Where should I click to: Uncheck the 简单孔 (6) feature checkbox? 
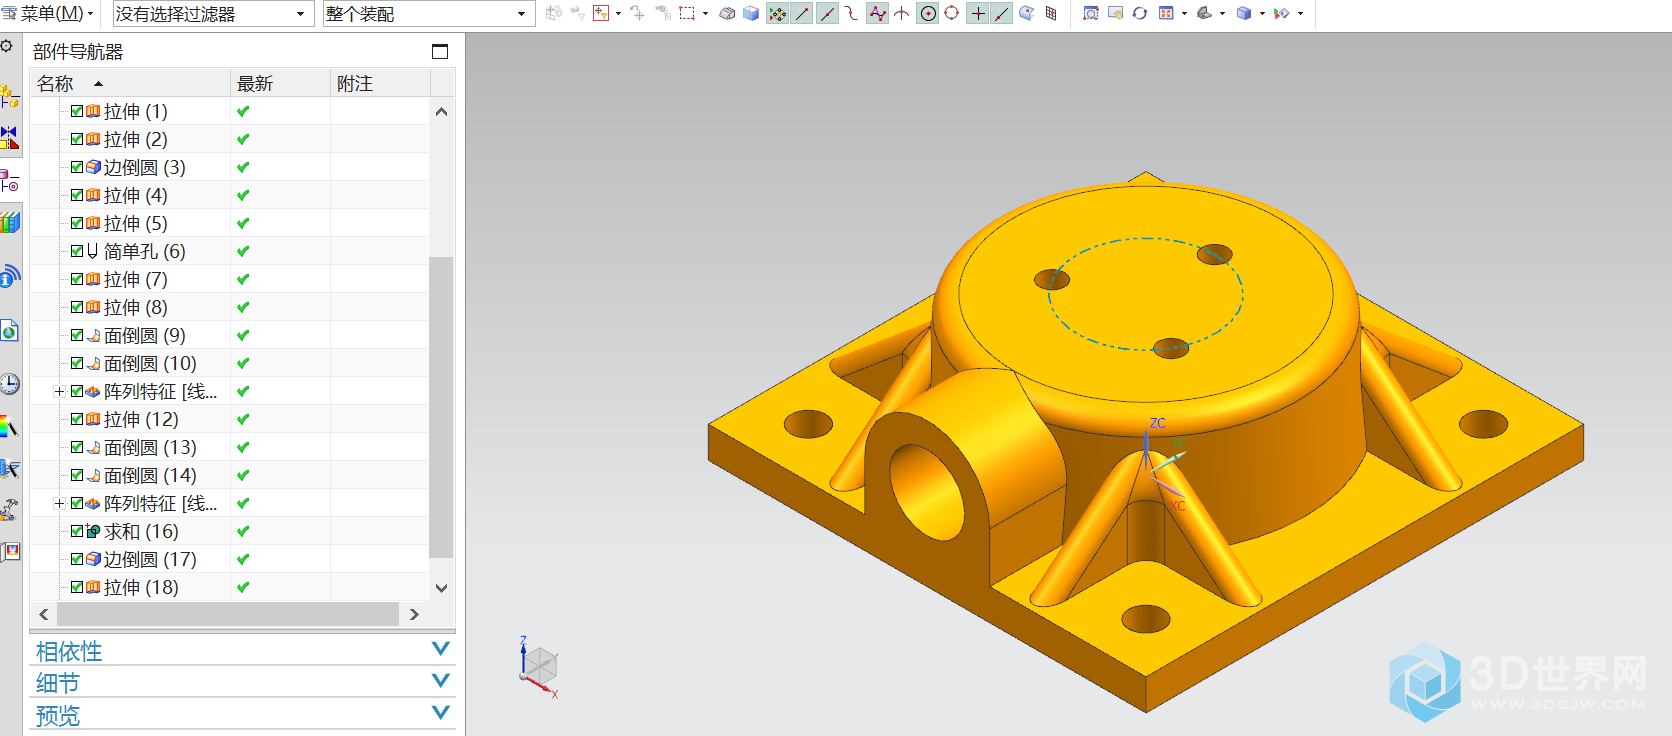tap(77, 251)
